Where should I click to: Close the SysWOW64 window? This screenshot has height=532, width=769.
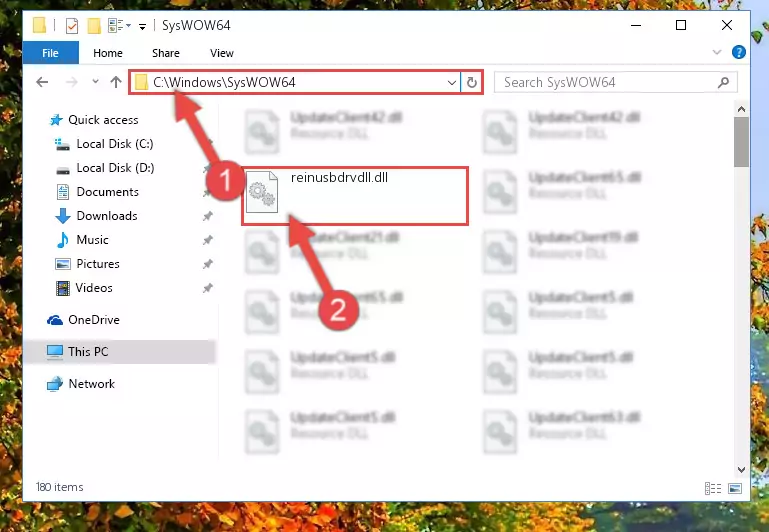(x=726, y=25)
